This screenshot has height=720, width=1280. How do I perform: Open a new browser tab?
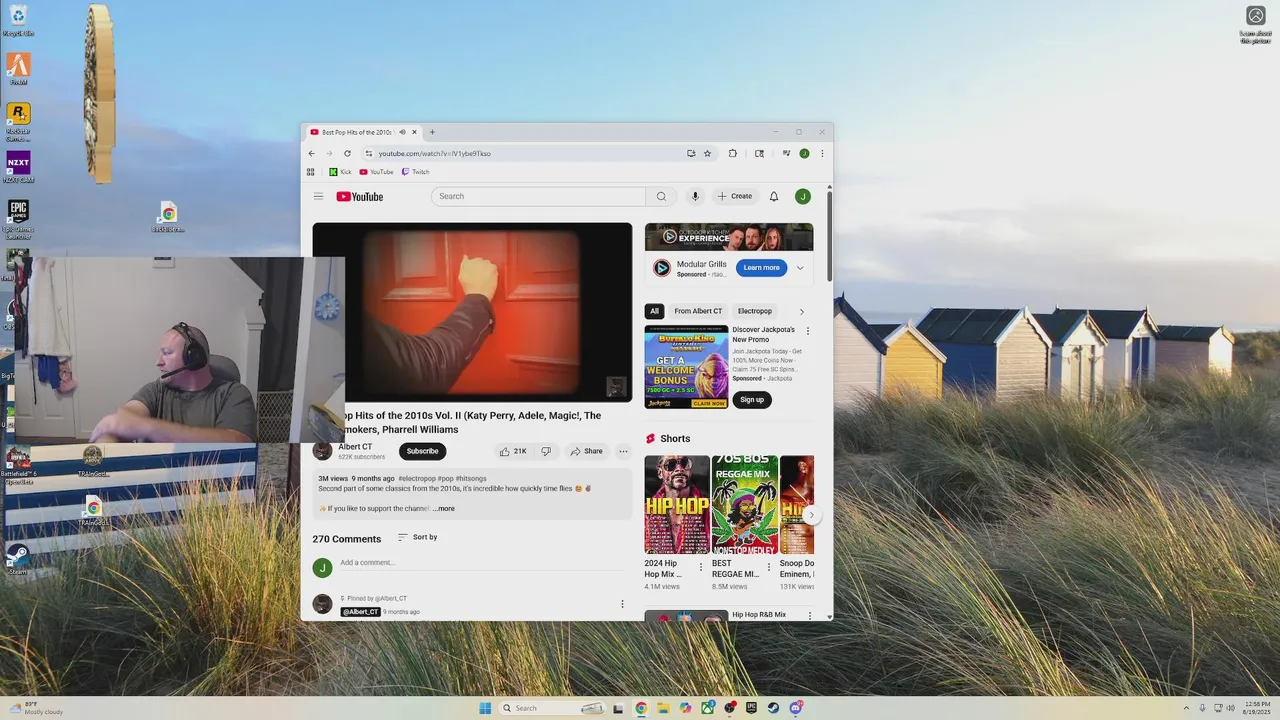pos(432,132)
